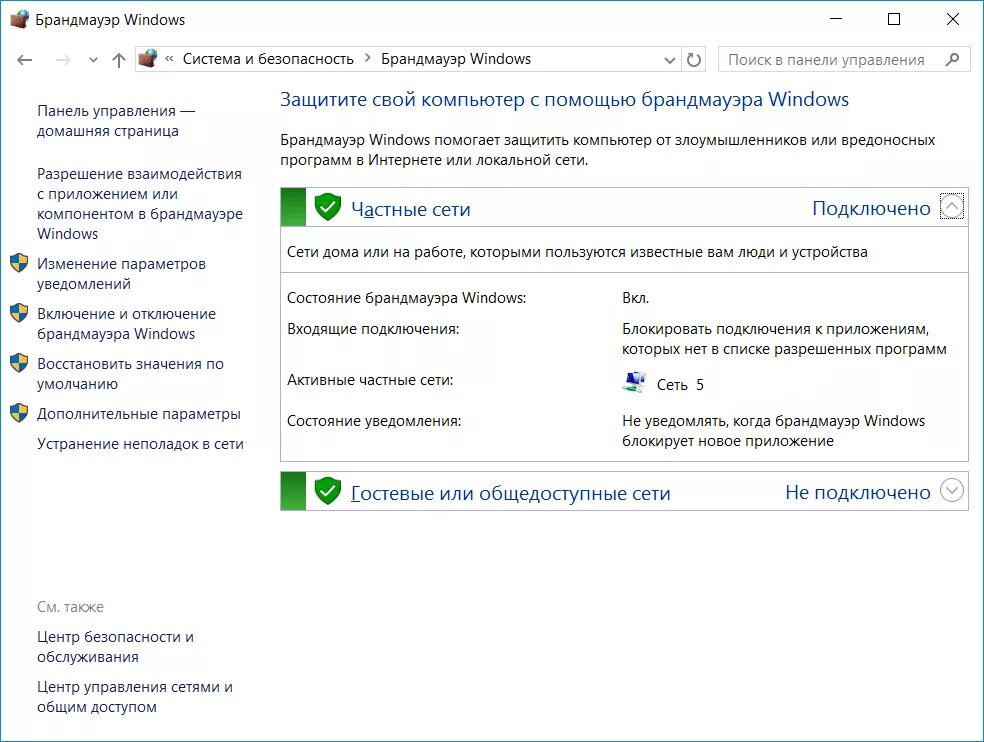This screenshot has width=984, height=742.
Task: Click the firewall icon in the address bar
Action: click(x=148, y=58)
